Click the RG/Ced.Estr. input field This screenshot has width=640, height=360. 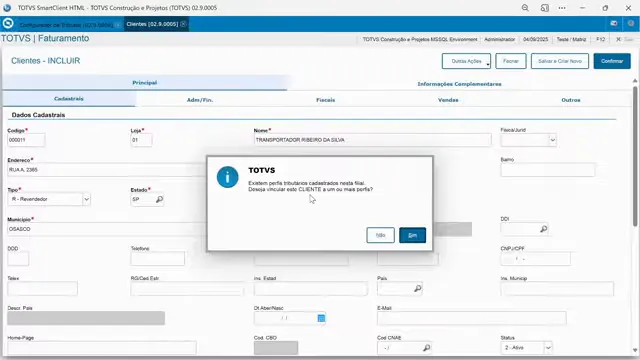(x=187, y=289)
